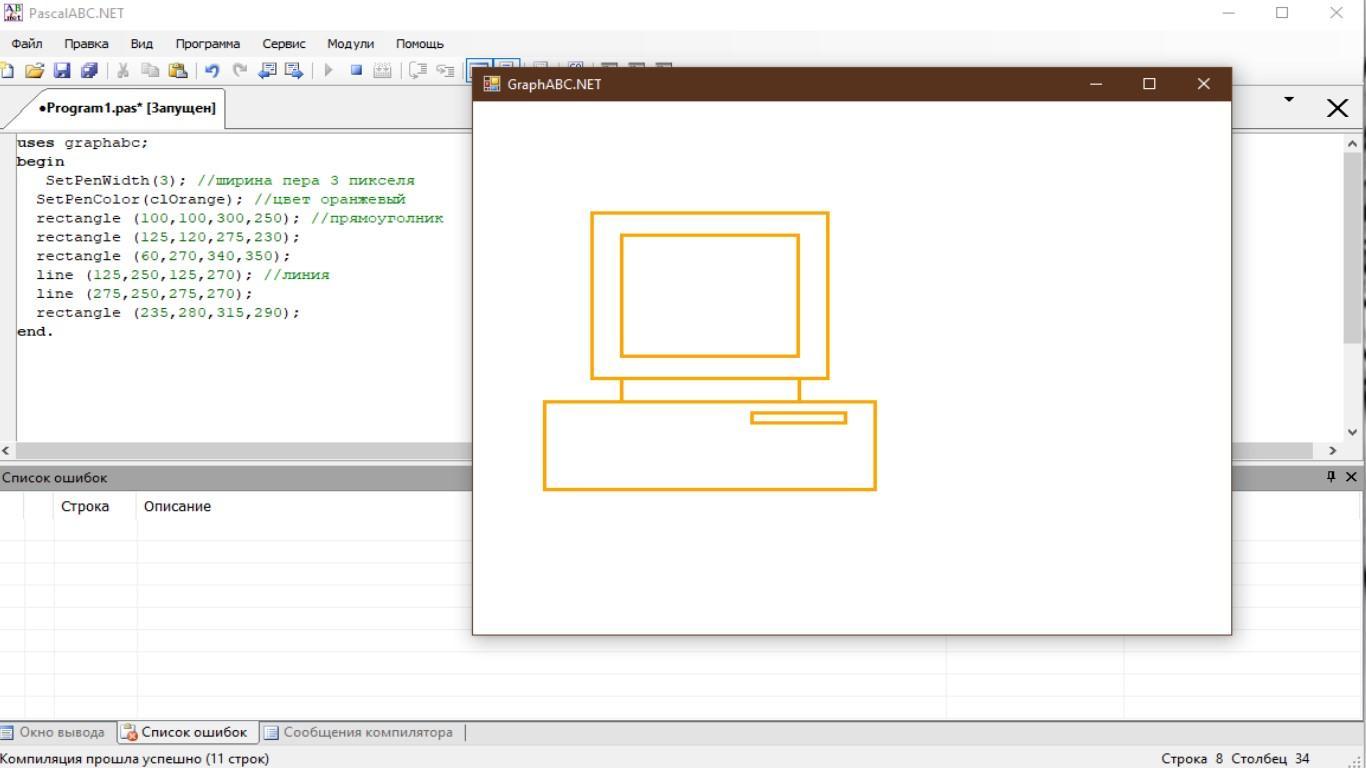Open the Сервис menu
This screenshot has width=1366, height=768.
284,44
